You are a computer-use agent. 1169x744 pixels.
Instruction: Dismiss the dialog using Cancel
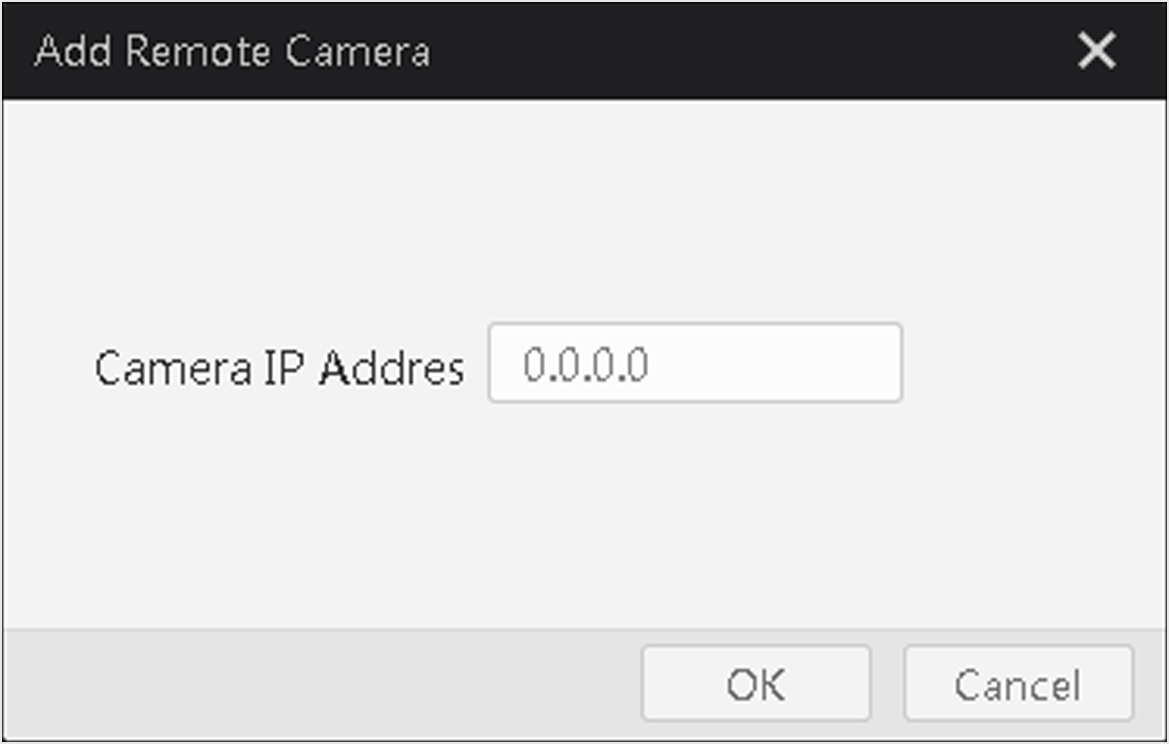1018,685
